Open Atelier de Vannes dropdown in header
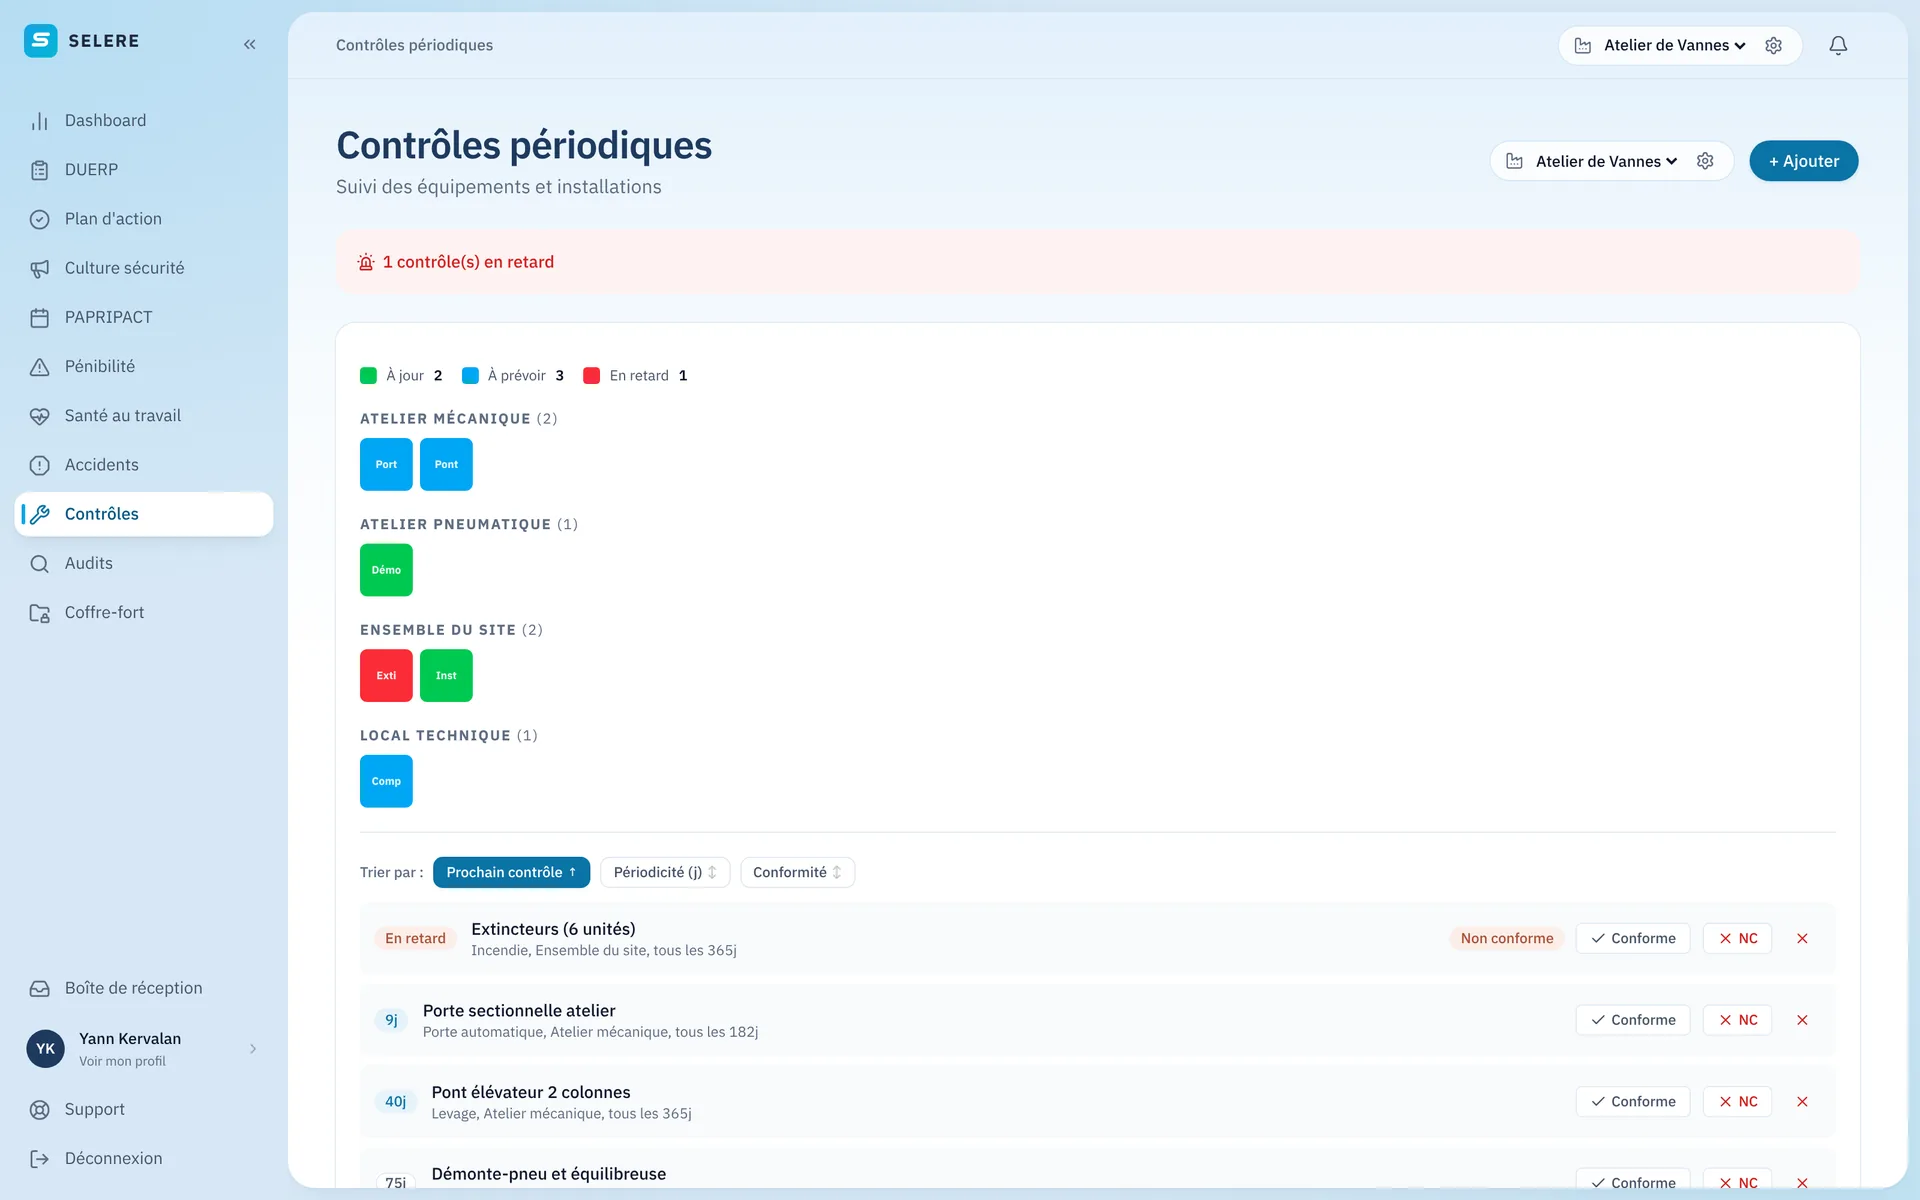Image resolution: width=1920 pixels, height=1200 pixels. point(1675,45)
